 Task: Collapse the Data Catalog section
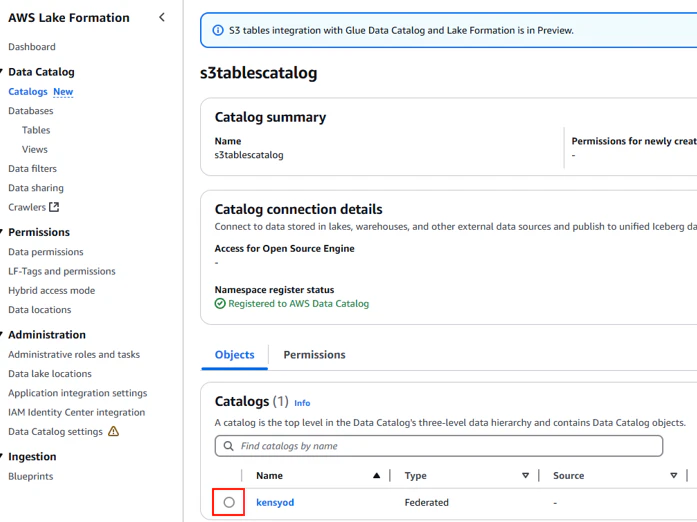[2, 71]
